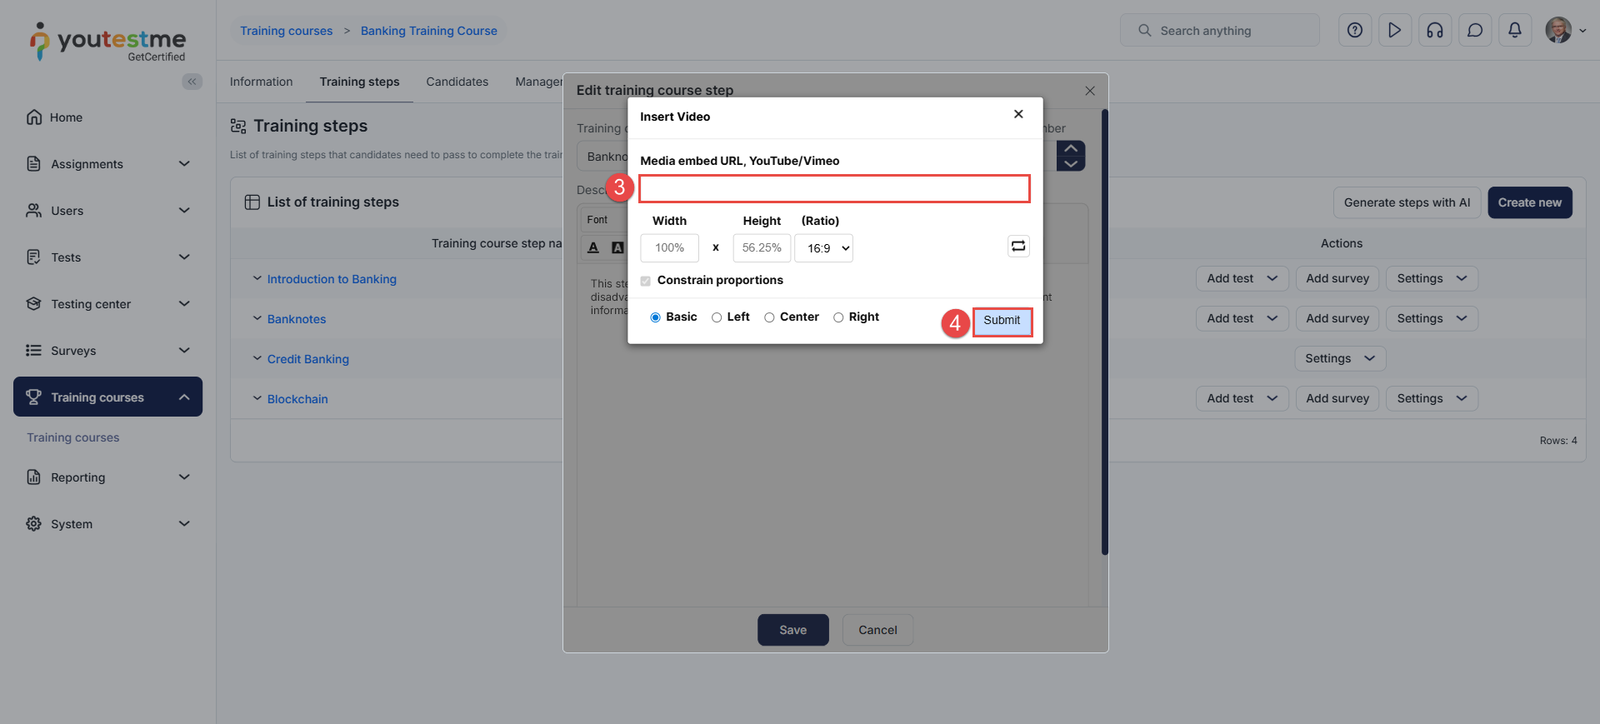This screenshot has width=1600, height=724.
Task: Switch to the Candidates tab
Action: 457,82
